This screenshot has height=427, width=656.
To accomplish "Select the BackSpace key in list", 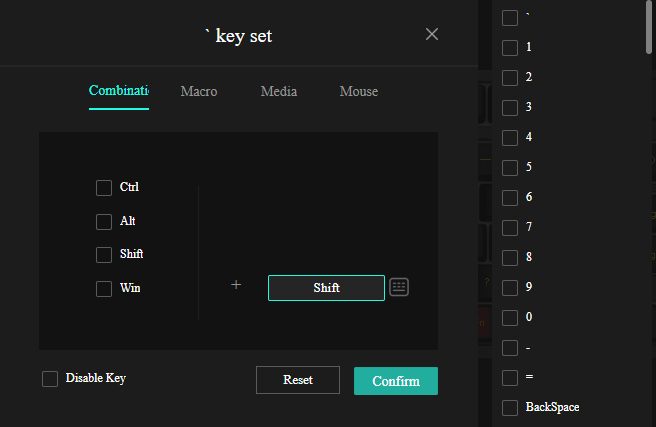I will click(510, 407).
